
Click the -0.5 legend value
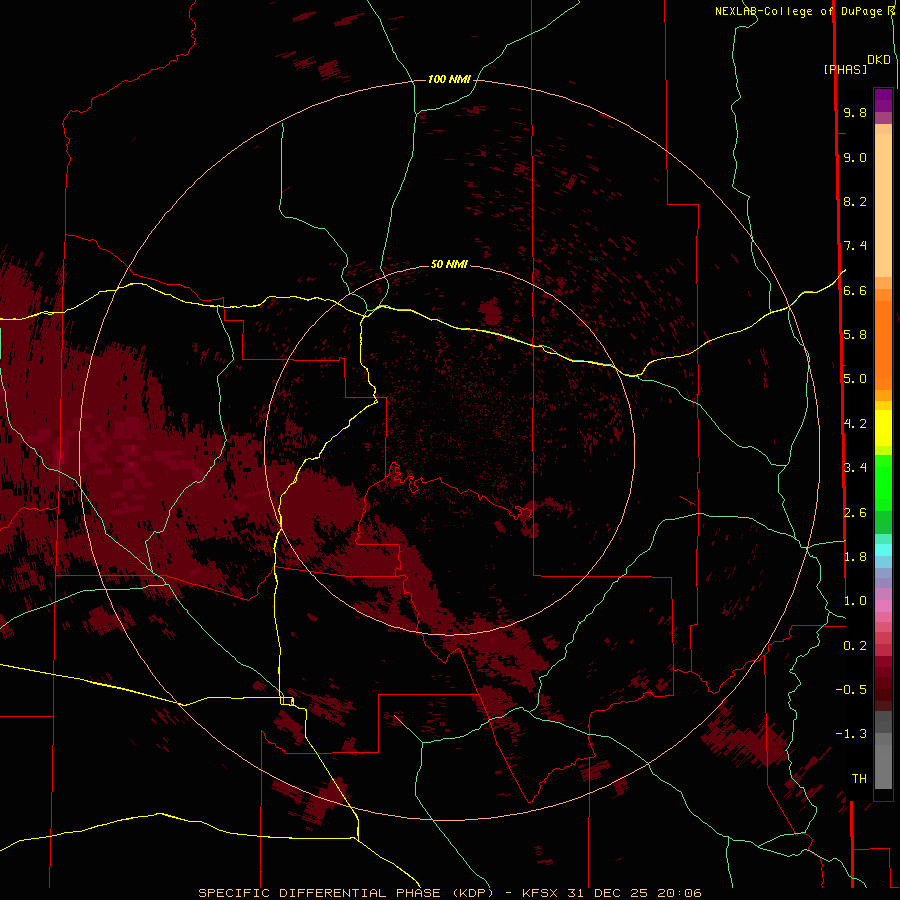851,690
